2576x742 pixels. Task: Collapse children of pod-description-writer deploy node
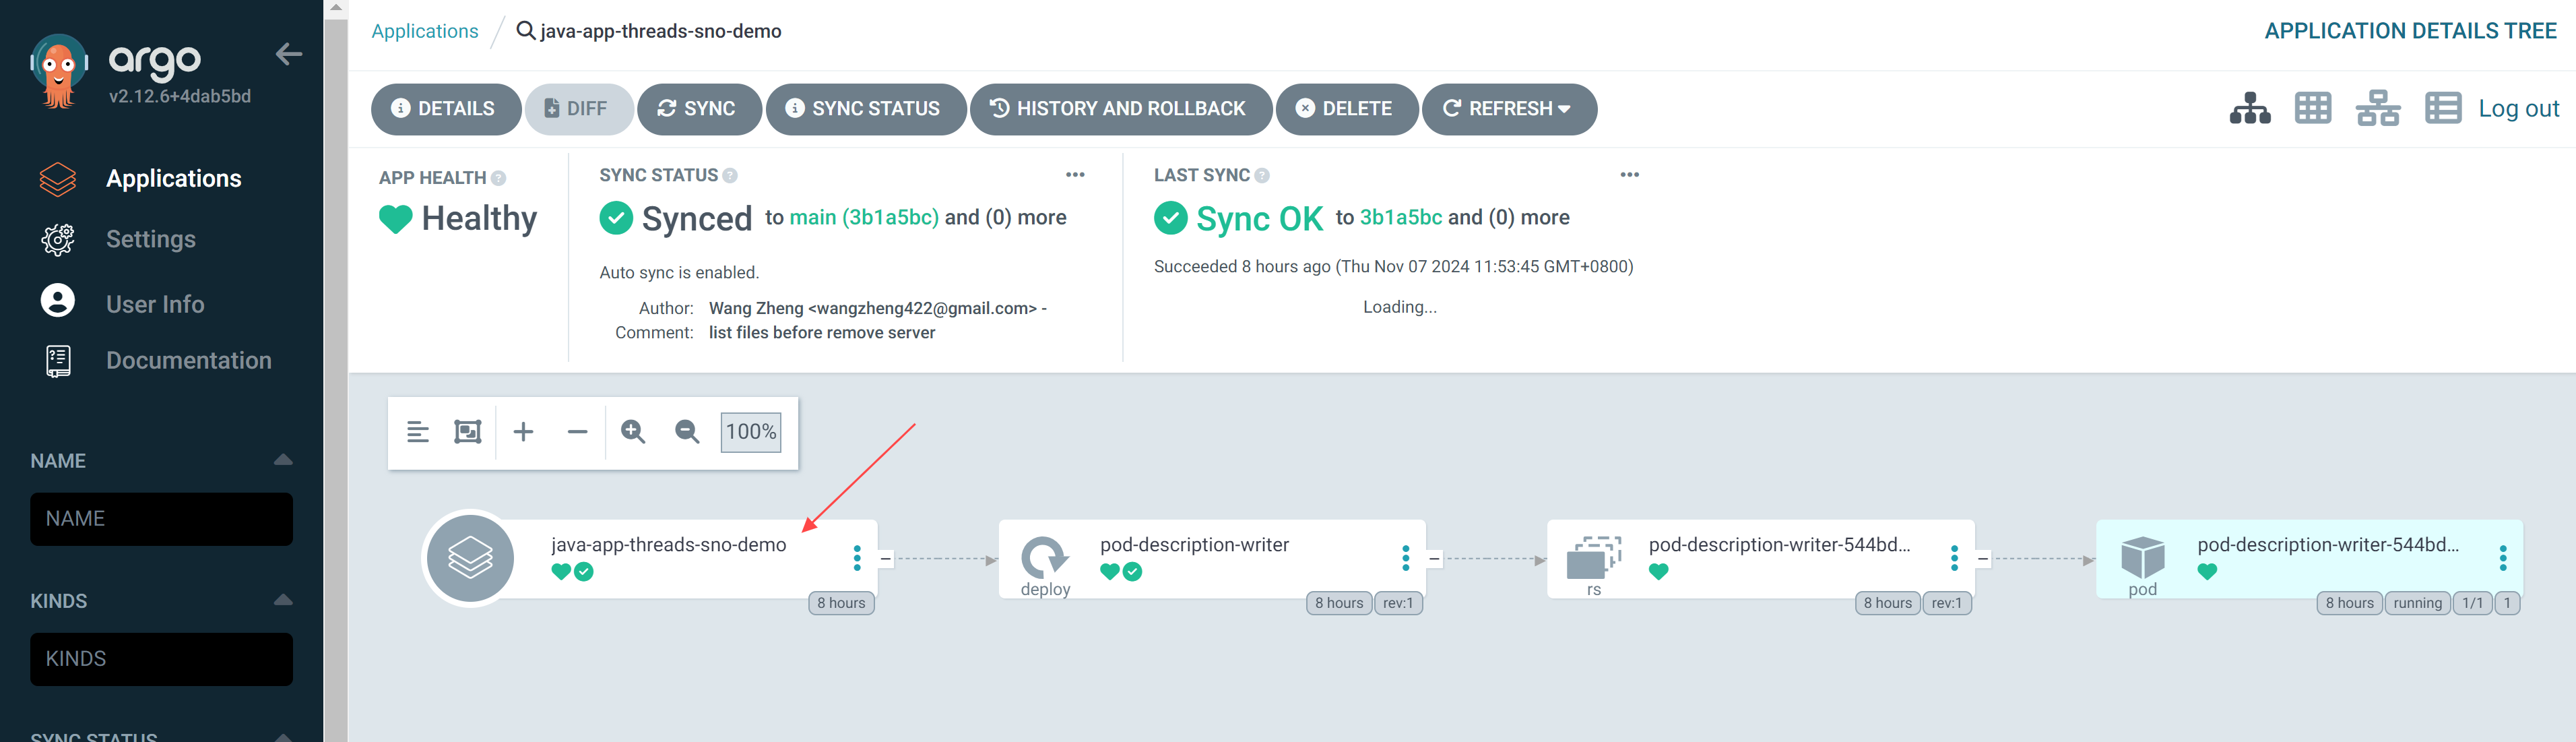tap(1434, 559)
